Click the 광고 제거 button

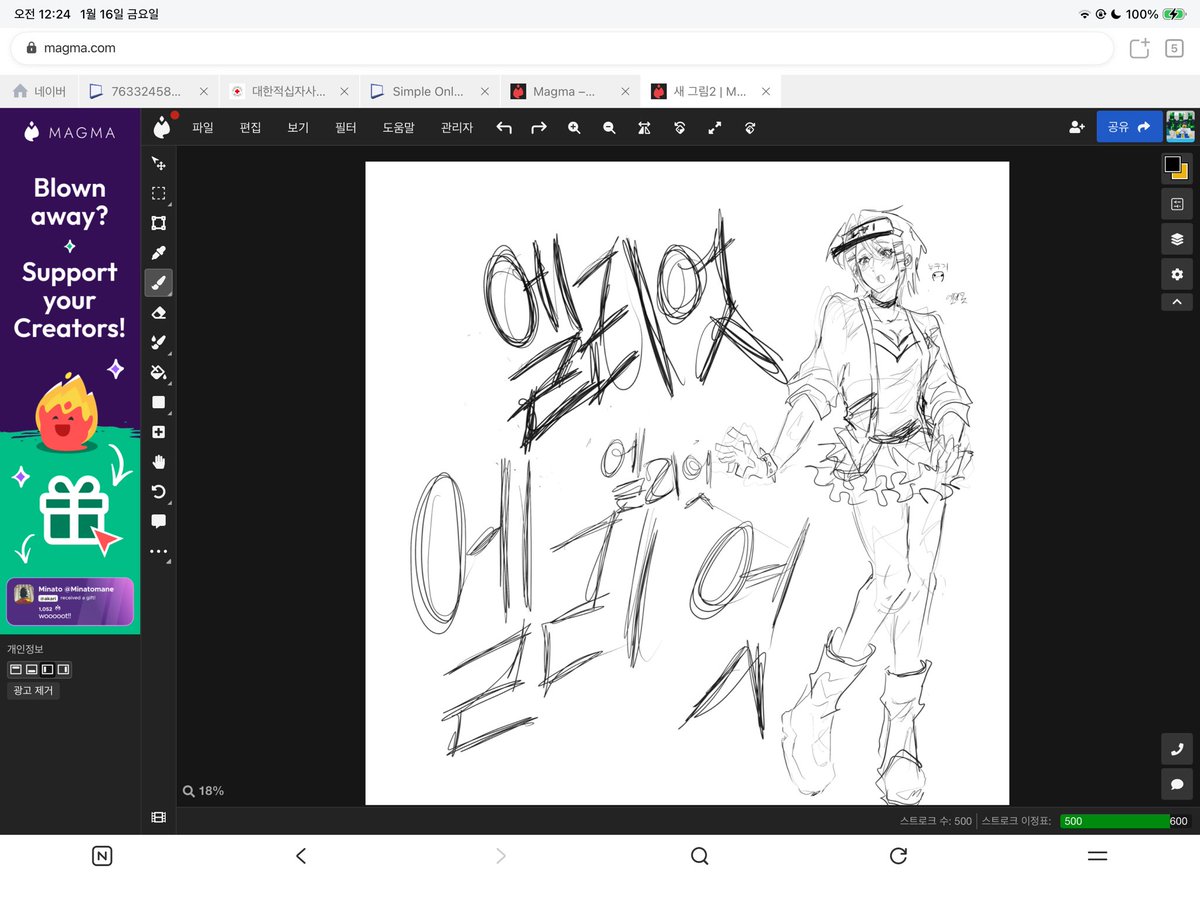point(34,690)
